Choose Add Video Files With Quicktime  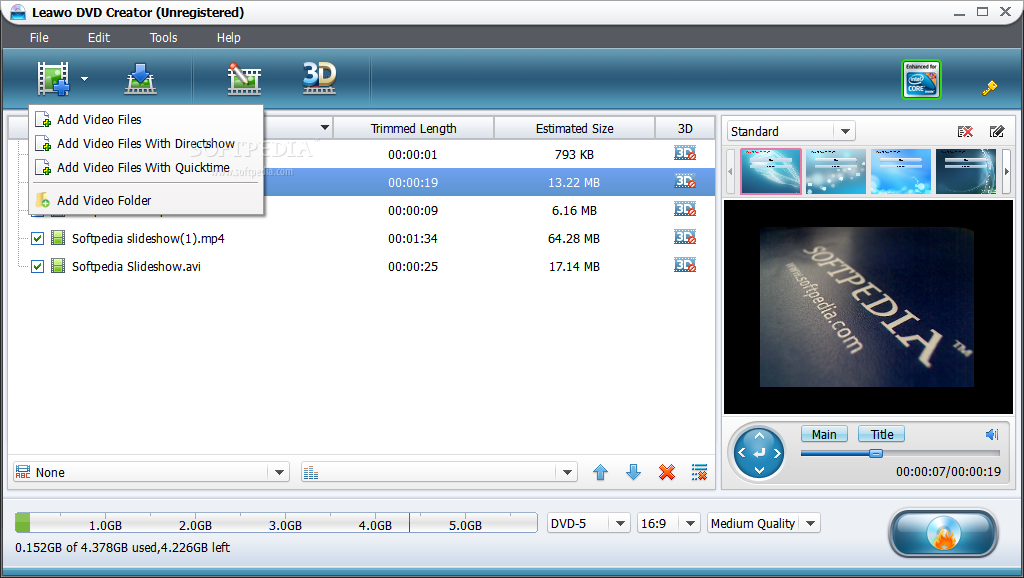[x=143, y=168]
